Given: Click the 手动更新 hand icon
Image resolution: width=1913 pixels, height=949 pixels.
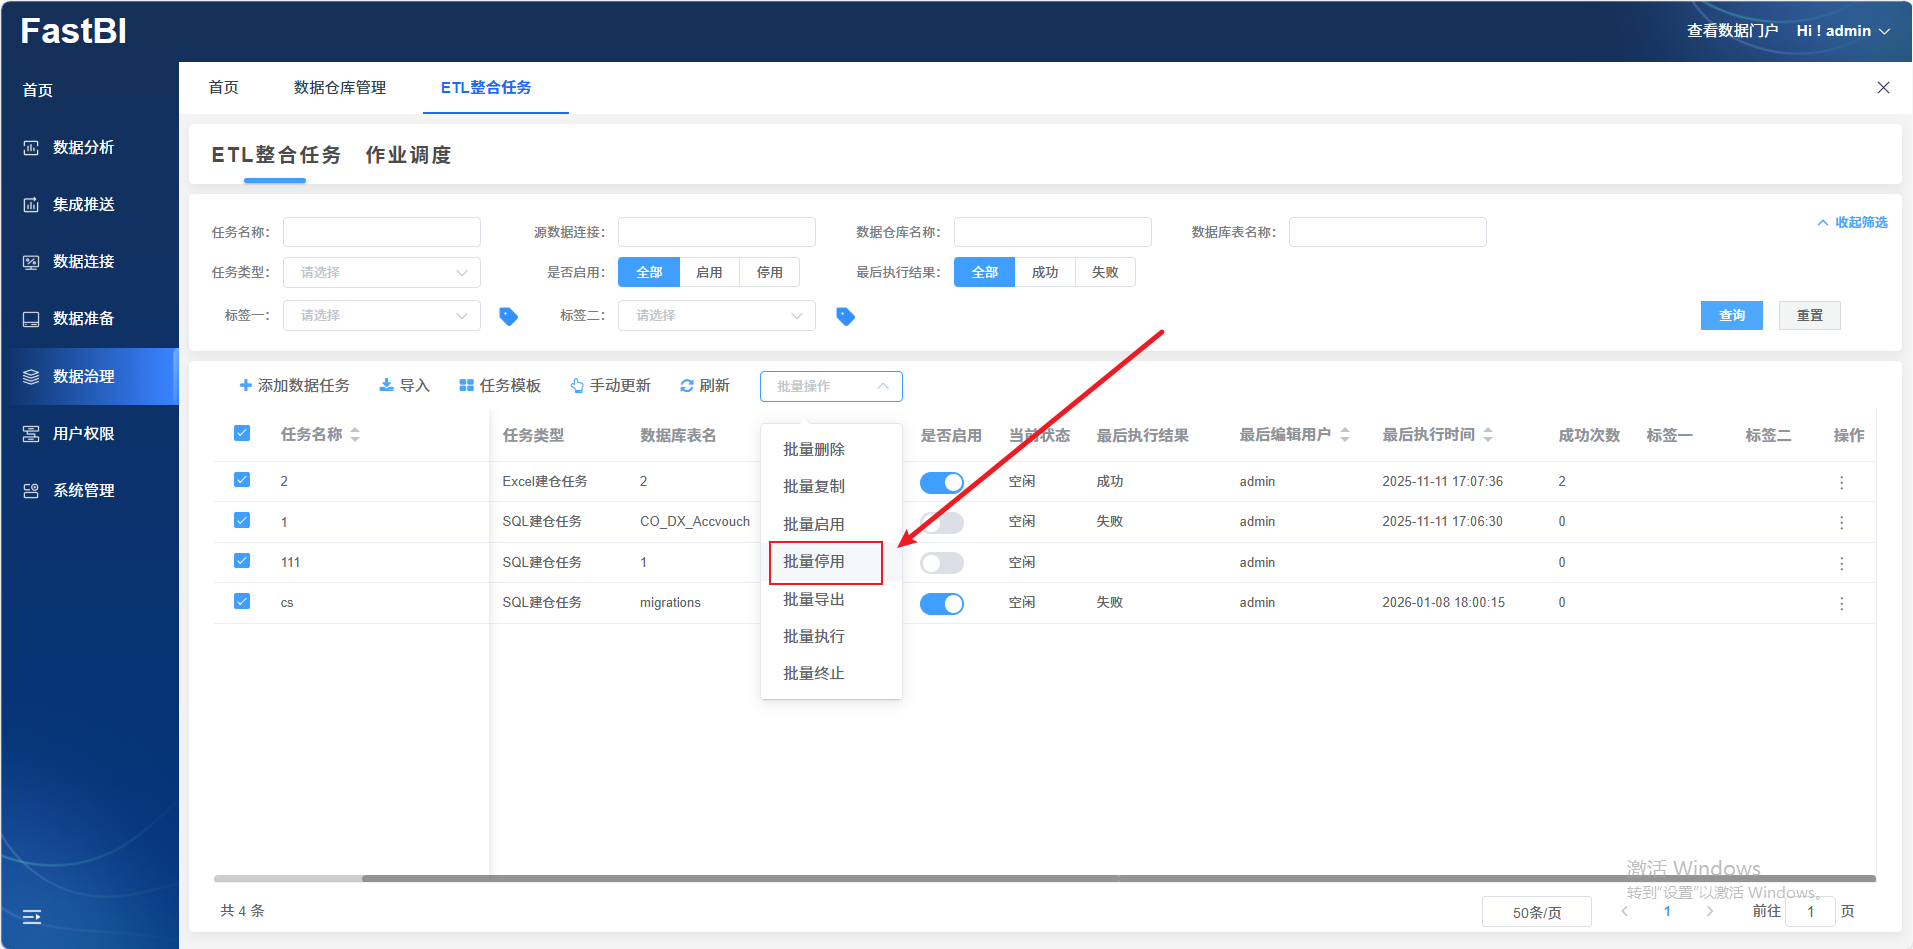Looking at the screenshot, I should 577,386.
